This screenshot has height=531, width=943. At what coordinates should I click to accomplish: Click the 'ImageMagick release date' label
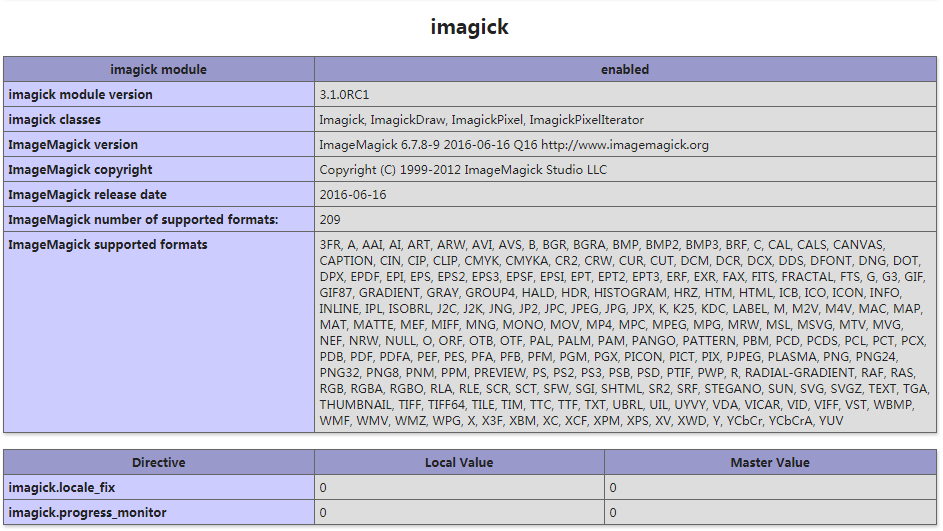tap(88, 195)
